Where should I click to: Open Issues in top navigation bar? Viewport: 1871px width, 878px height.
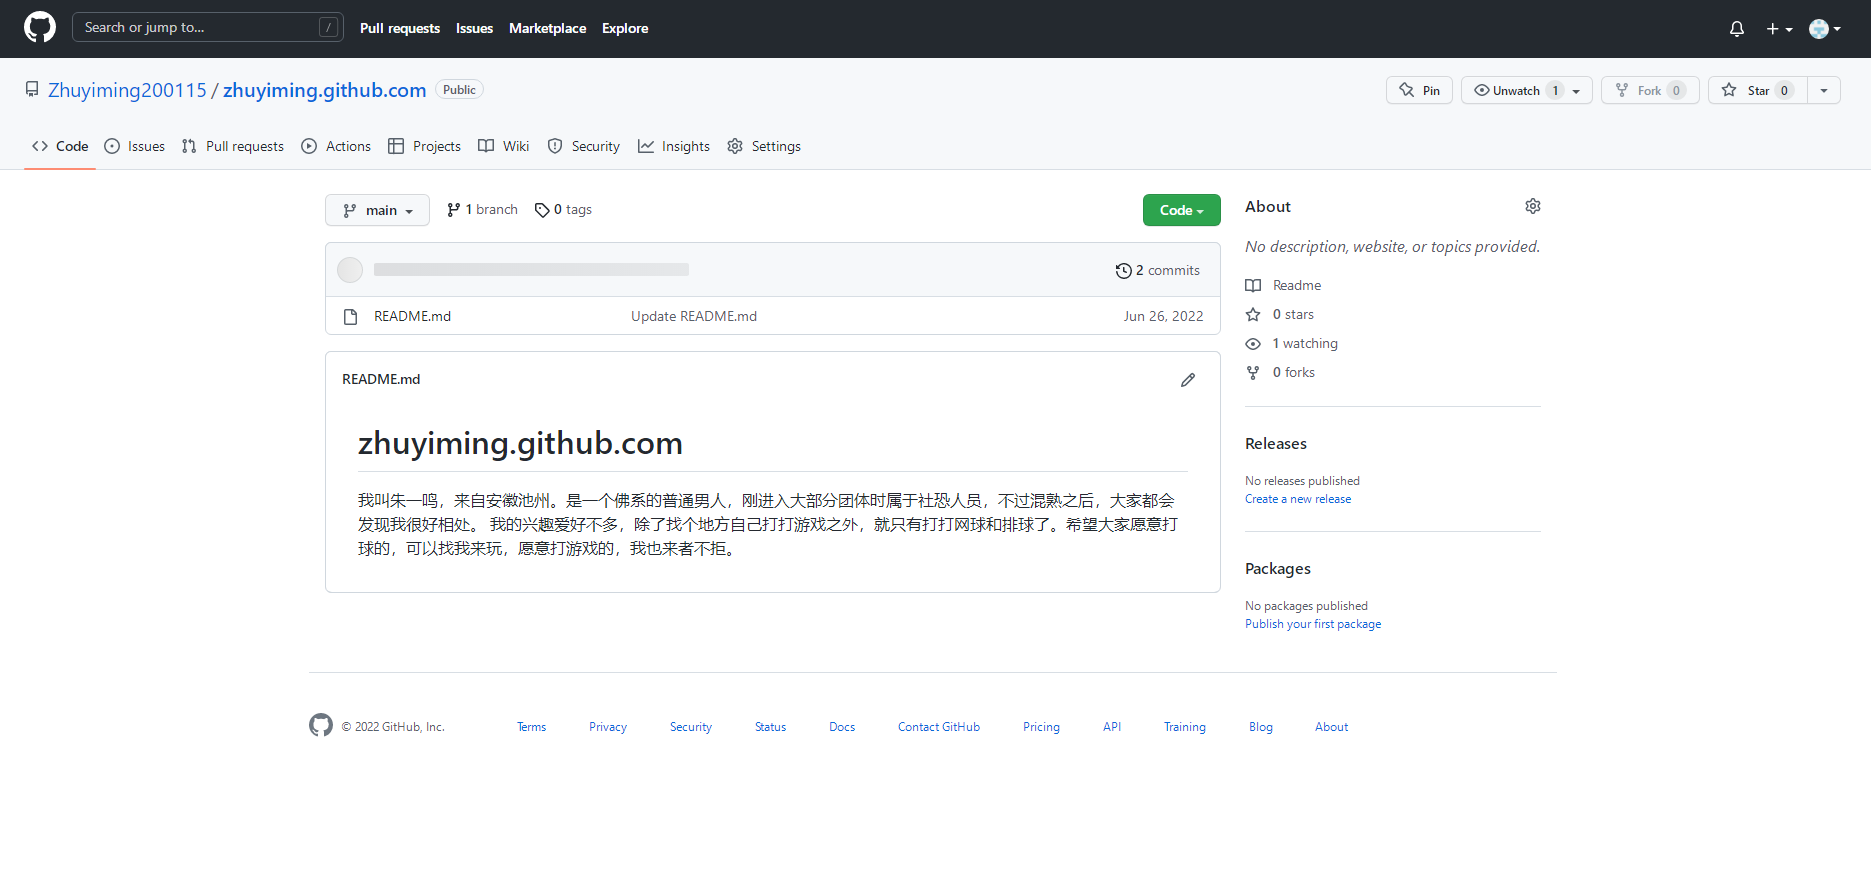tap(474, 28)
